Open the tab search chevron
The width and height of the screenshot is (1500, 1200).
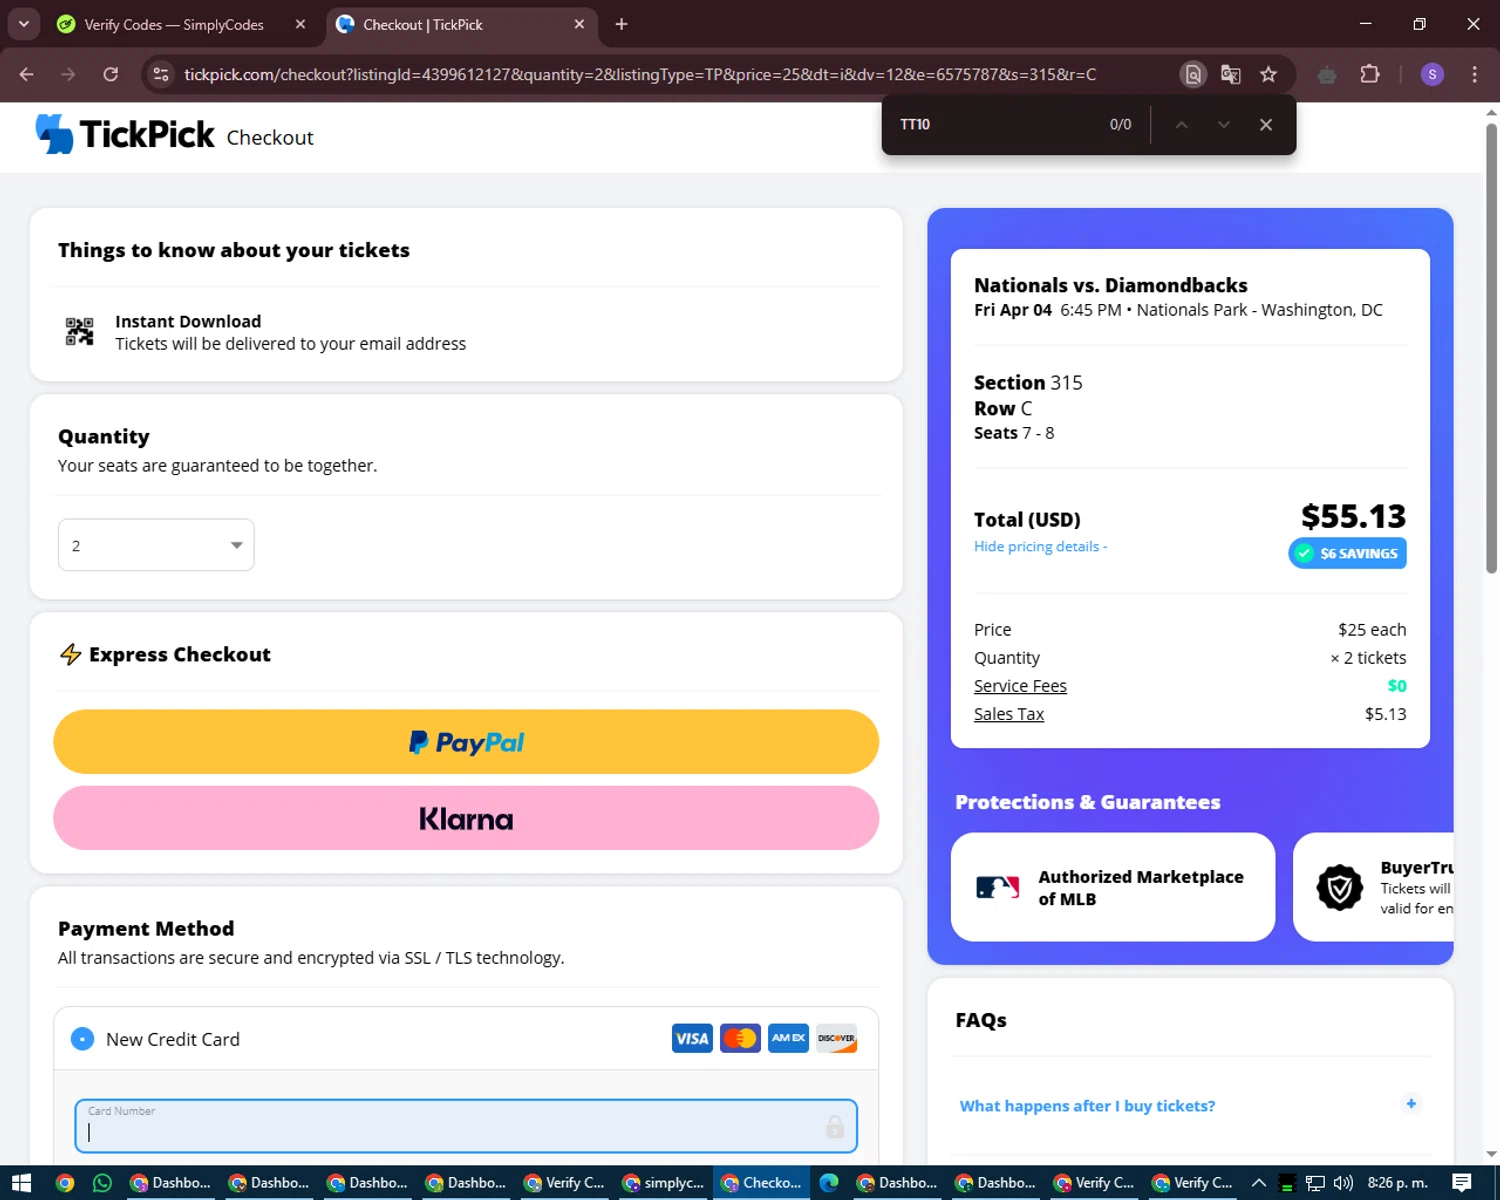coord(23,24)
